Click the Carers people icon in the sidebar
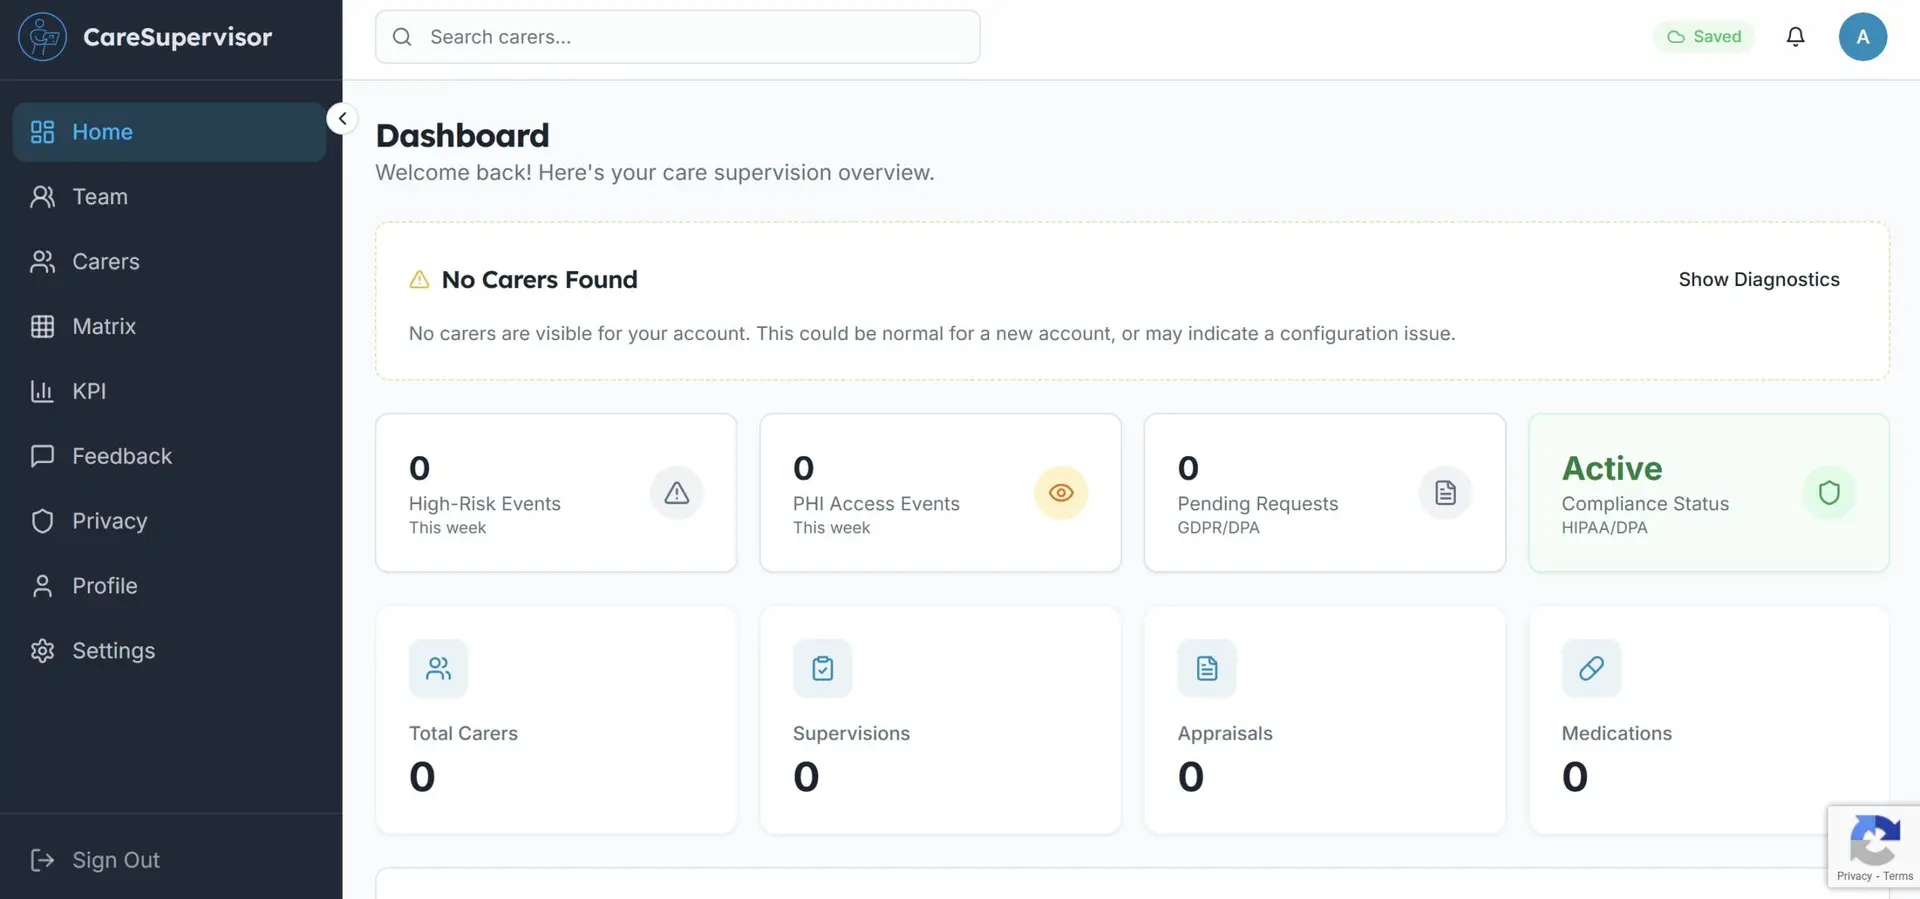Screen dimensions: 1920x899 (42, 262)
